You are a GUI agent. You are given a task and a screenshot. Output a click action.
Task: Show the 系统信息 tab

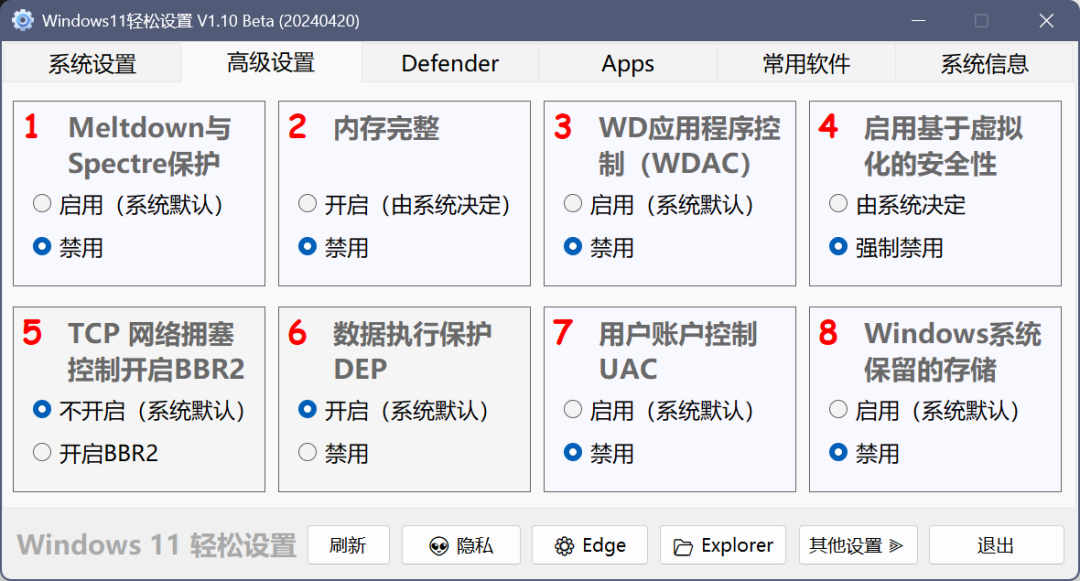(984, 64)
